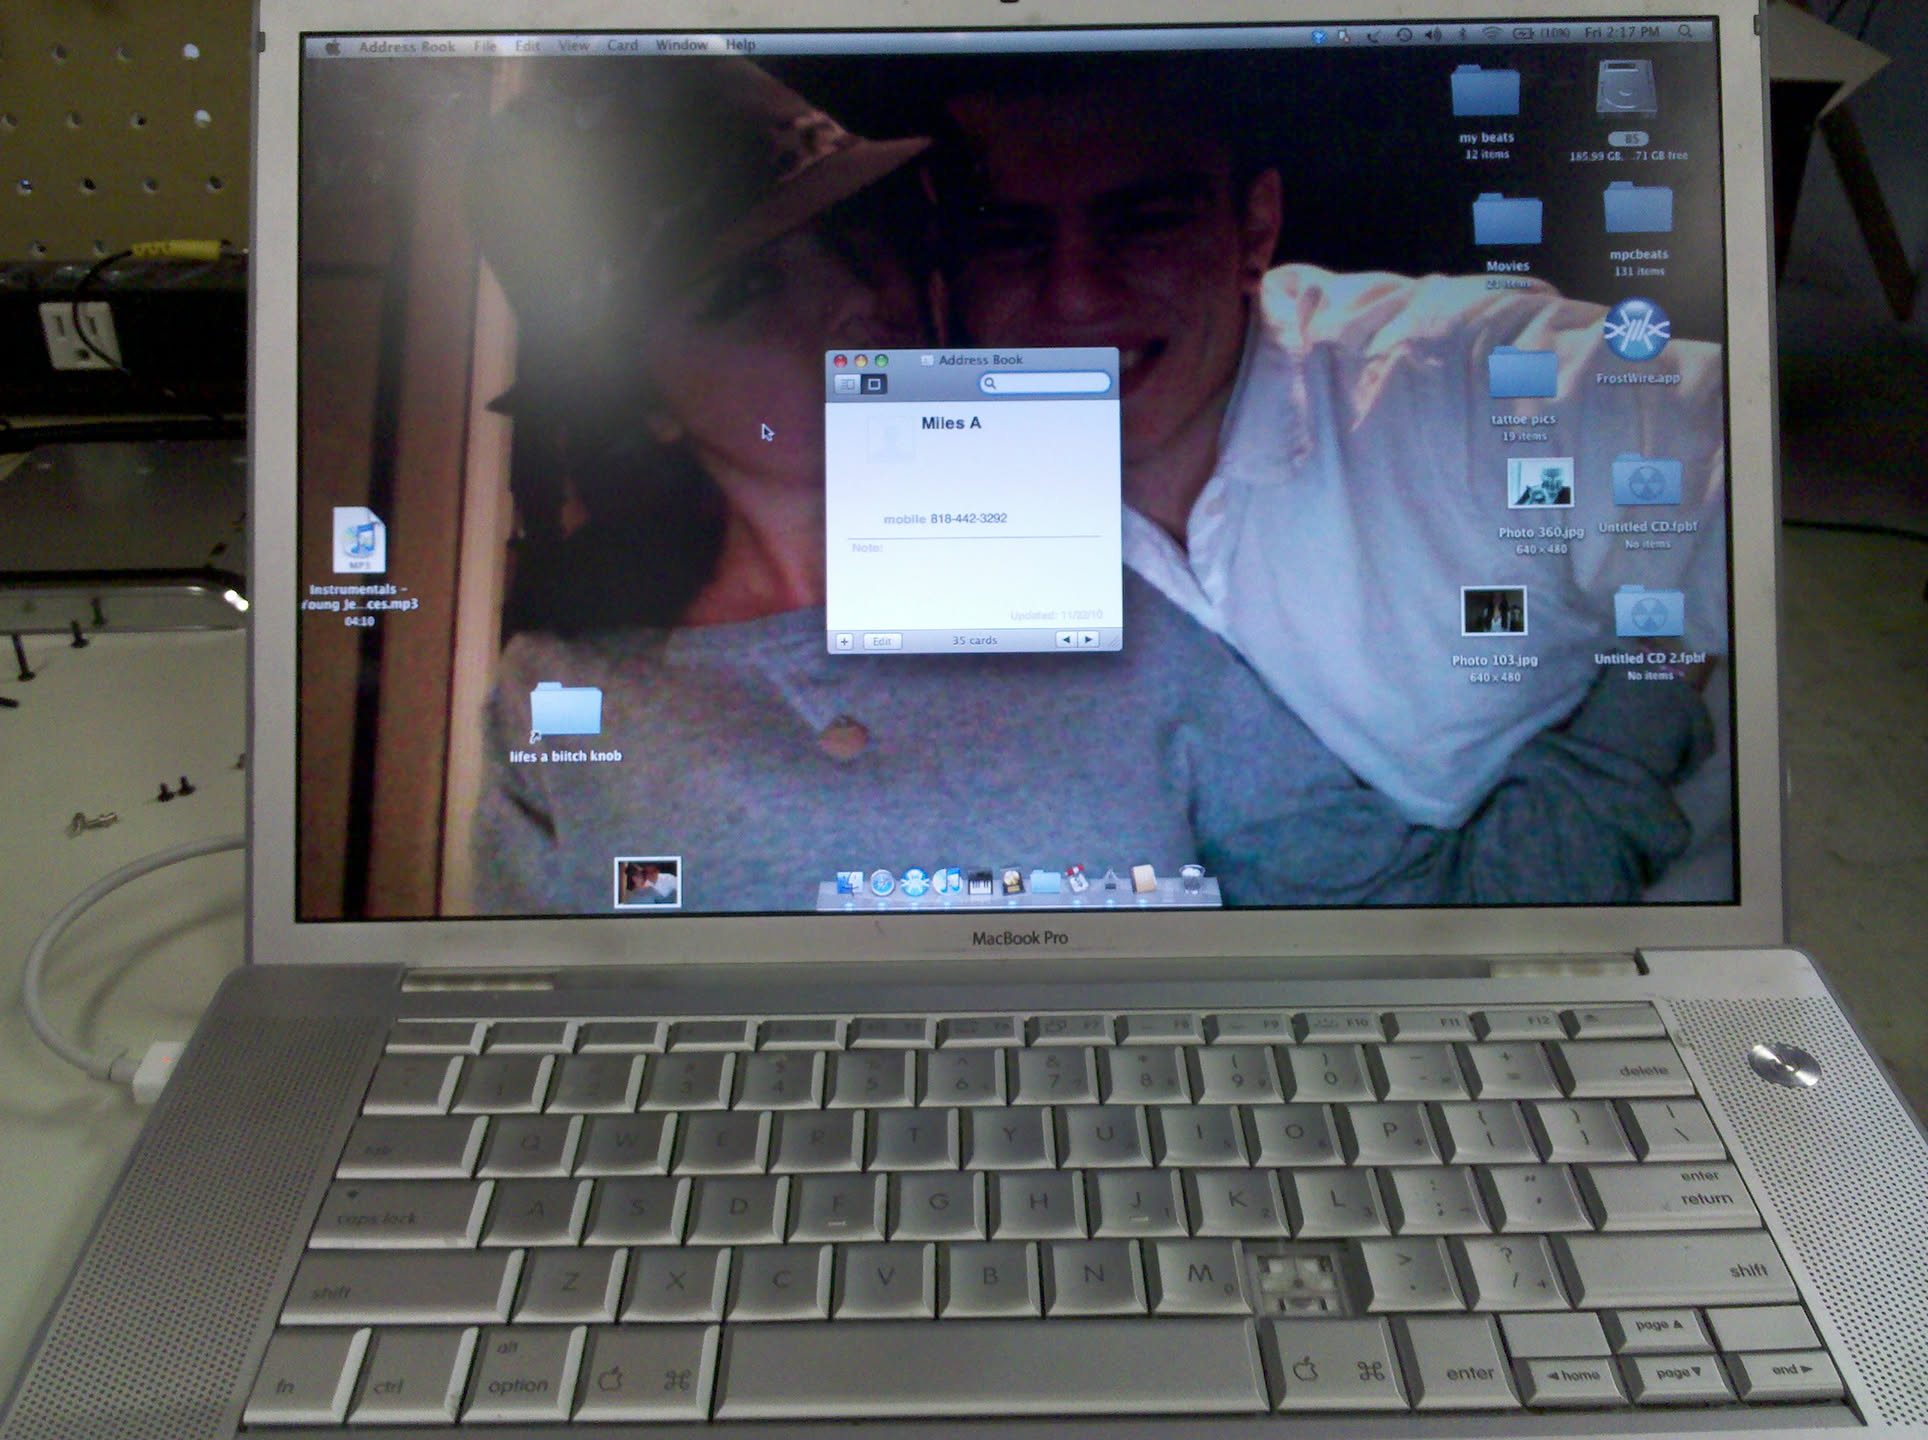Open Finder from the Dock
This screenshot has height=1440, width=1928.
849,883
